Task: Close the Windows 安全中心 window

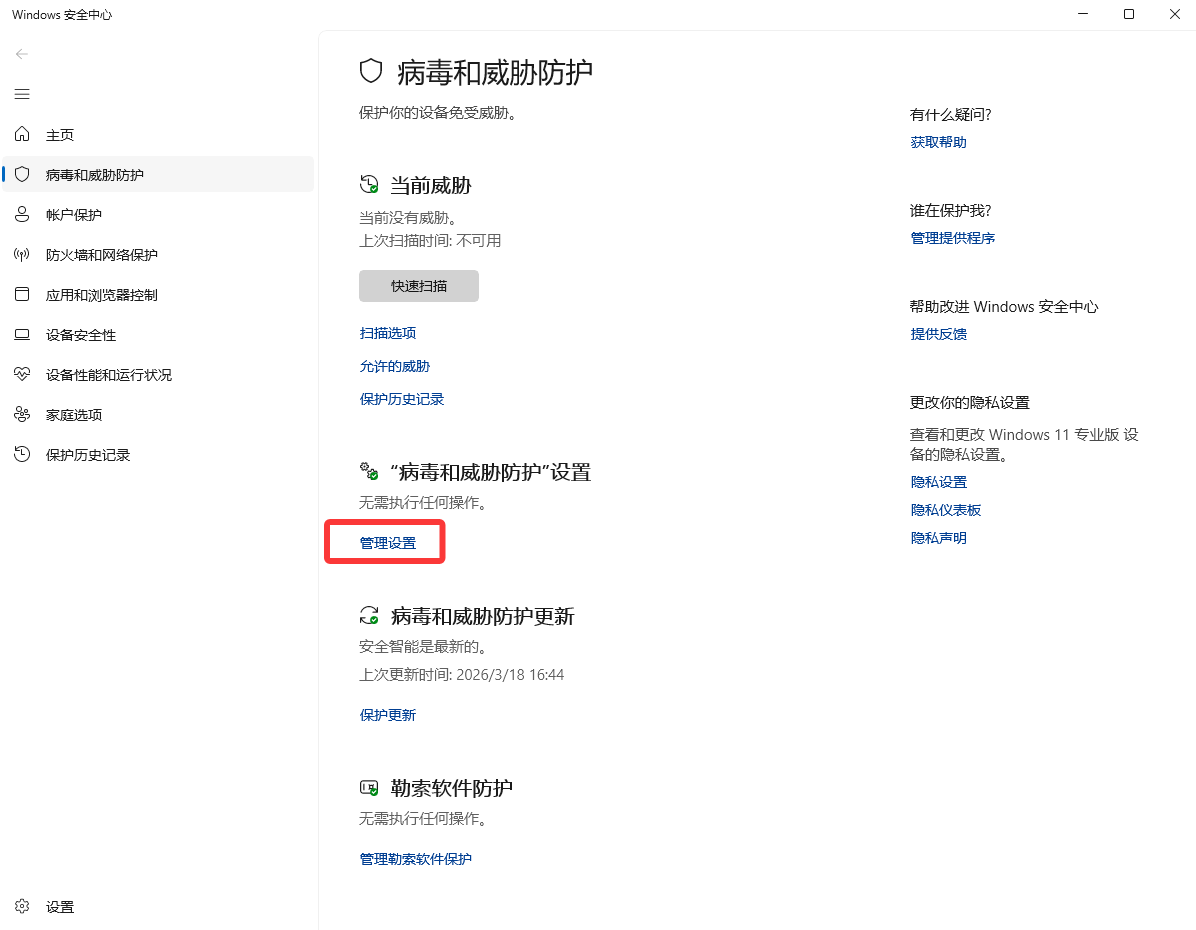Action: (1175, 14)
